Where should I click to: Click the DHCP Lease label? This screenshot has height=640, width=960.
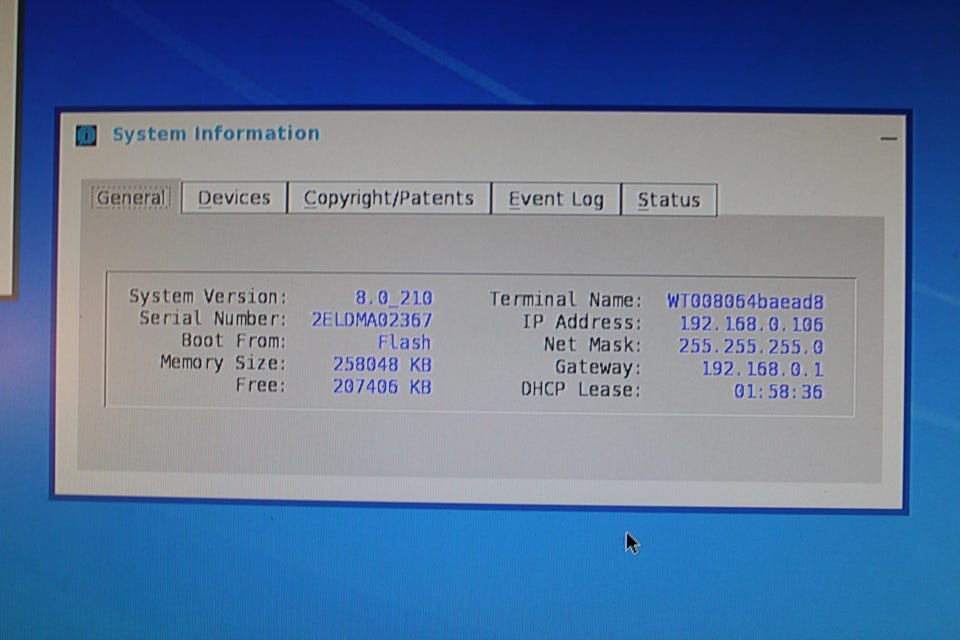pyautogui.click(x=580, y=390)
